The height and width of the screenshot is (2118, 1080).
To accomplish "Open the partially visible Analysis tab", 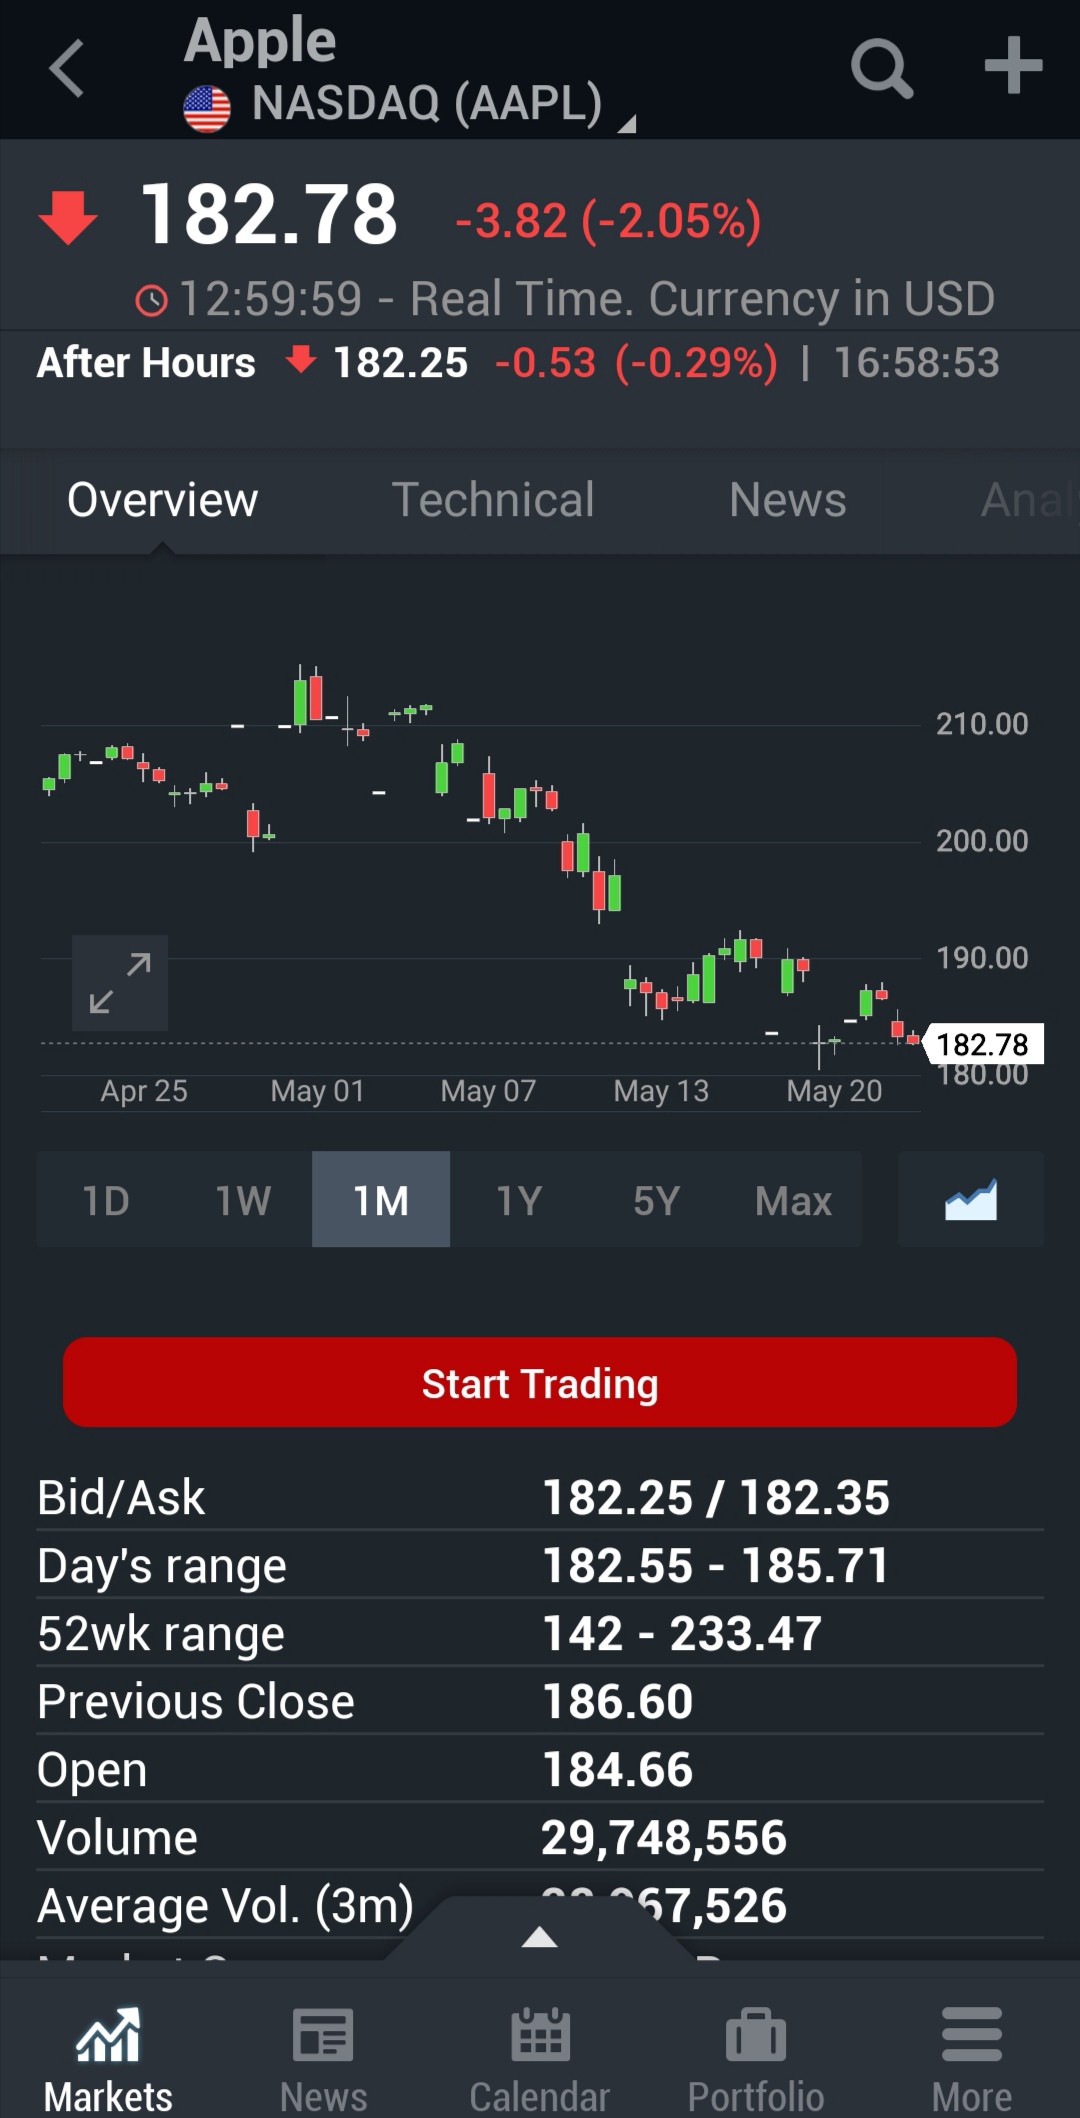I will 1026,500.
